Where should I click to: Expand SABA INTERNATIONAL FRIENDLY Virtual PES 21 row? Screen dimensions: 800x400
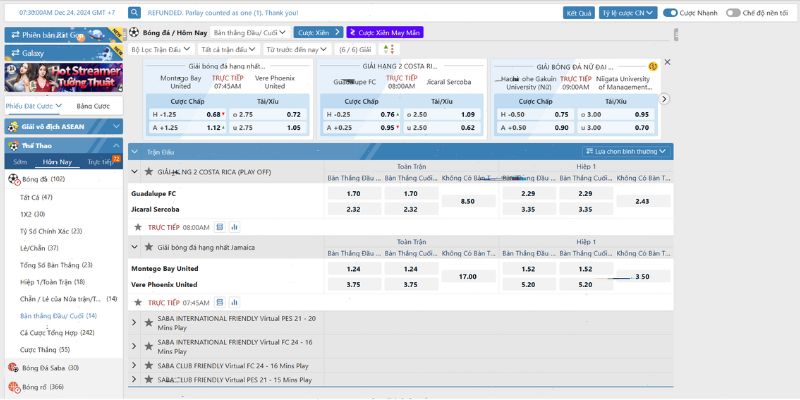pyautogui.click(x=134, y=322)
